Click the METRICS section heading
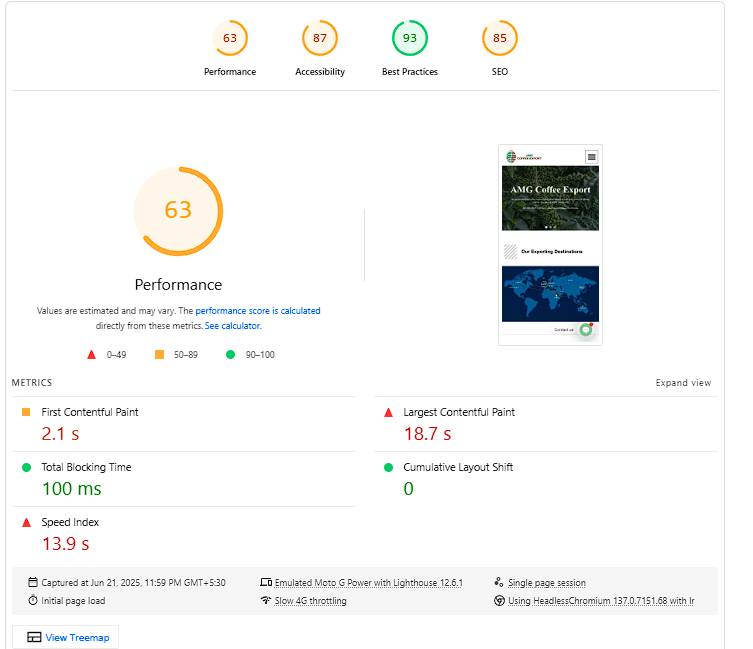 coord(32,383)
